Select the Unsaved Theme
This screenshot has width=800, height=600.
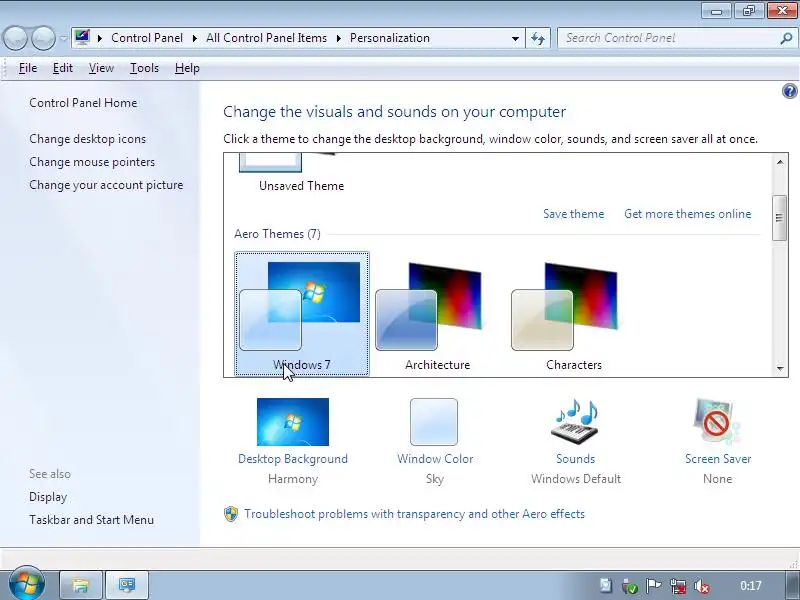click(302, 173)
